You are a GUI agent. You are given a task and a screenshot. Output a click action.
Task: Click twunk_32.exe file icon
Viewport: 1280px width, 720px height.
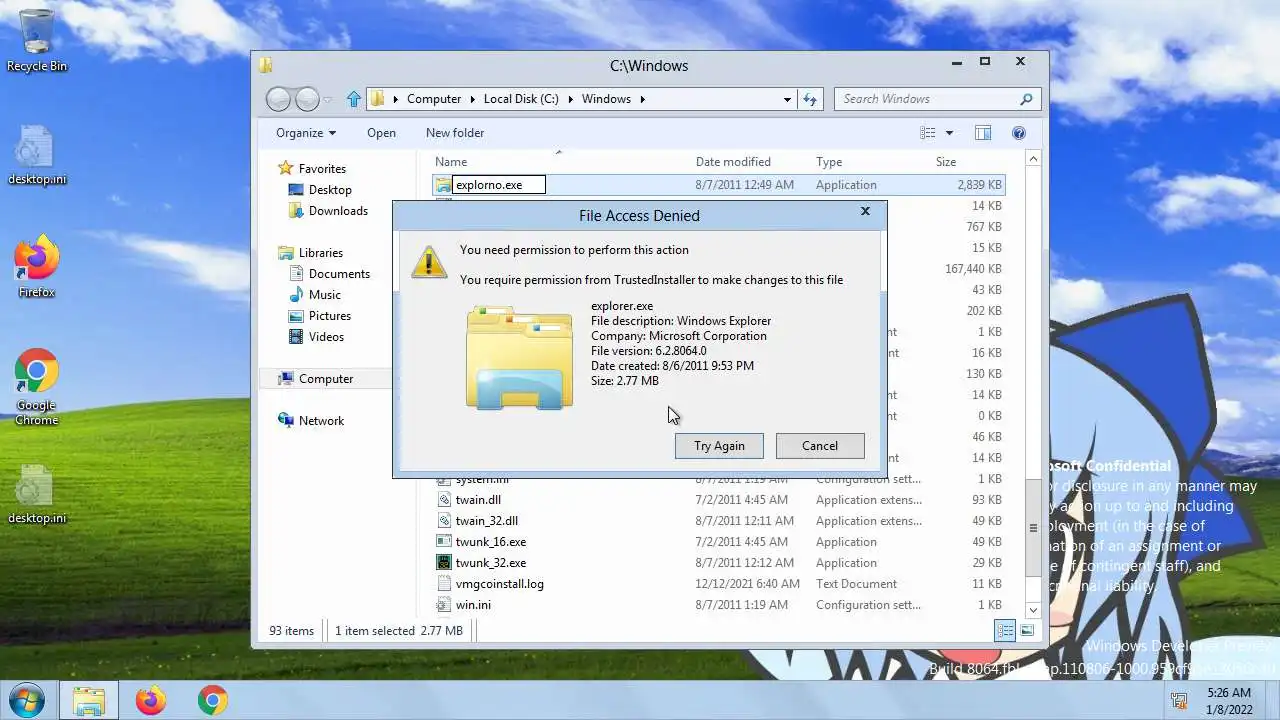445,563
